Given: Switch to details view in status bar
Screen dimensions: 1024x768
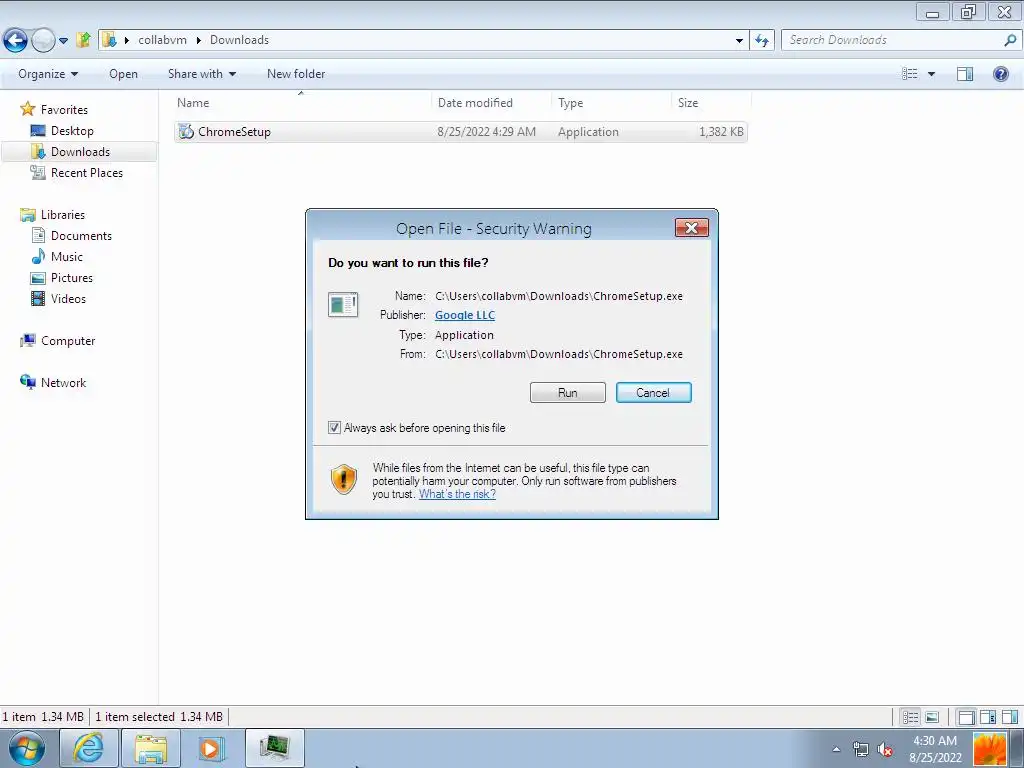Looking at the screenshot, I should click(910, 717).
